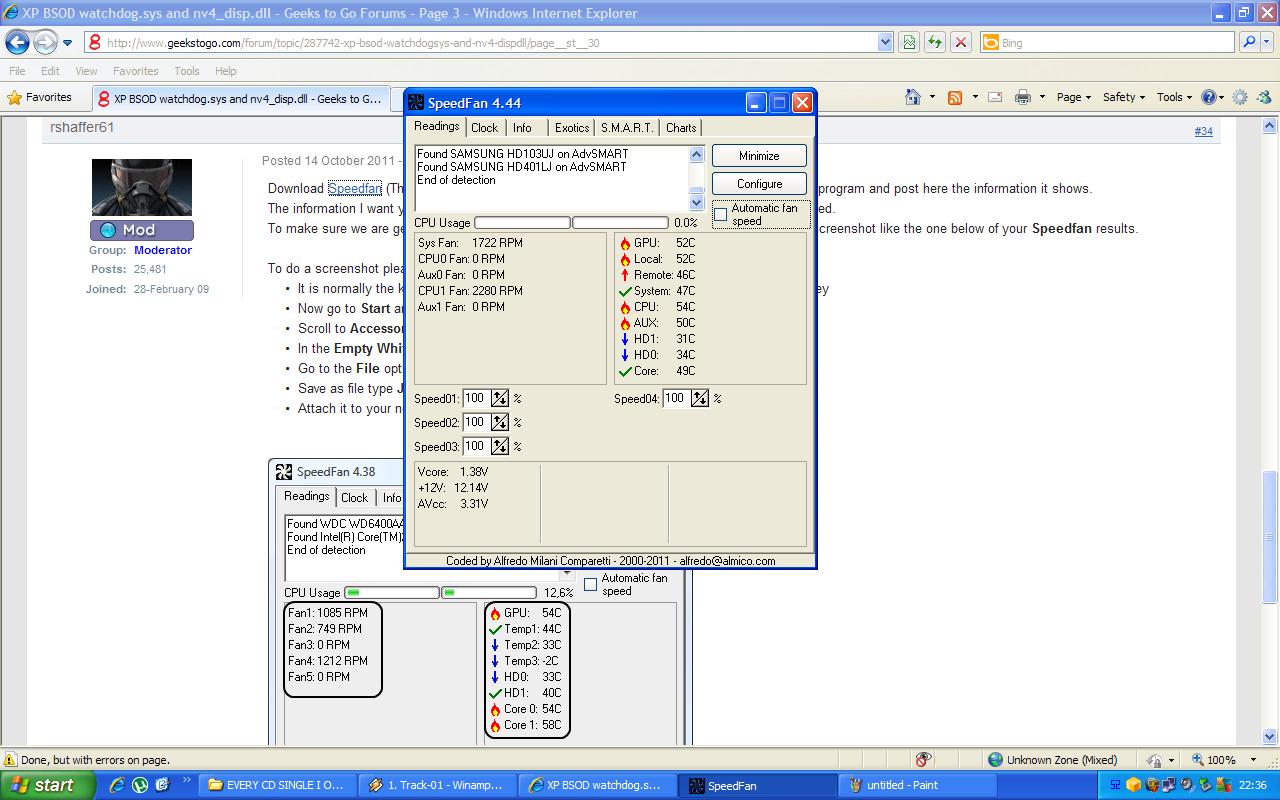The image size is (1280, 800).
Task: Expand the feeds dropdown arrow
Action: click(x=974, y=97)
